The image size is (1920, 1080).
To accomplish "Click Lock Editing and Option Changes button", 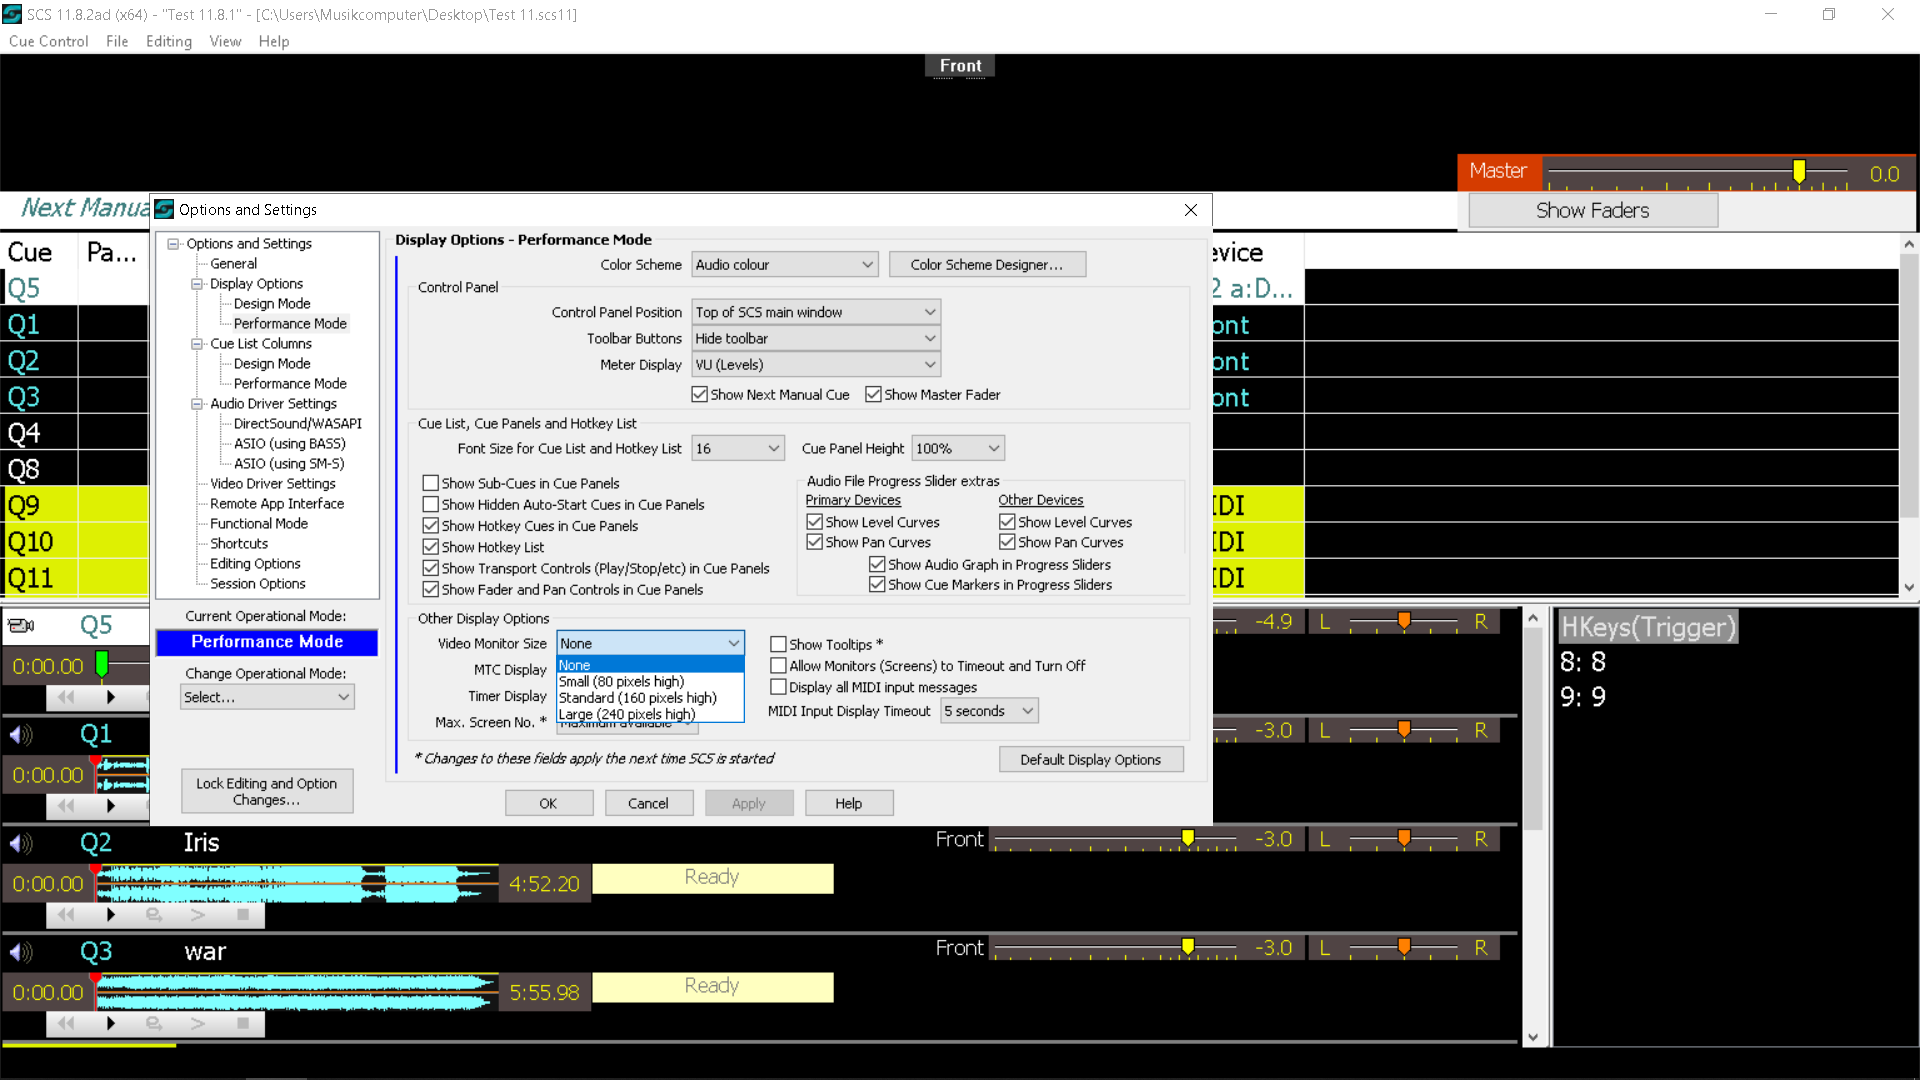I will [267, 791].
